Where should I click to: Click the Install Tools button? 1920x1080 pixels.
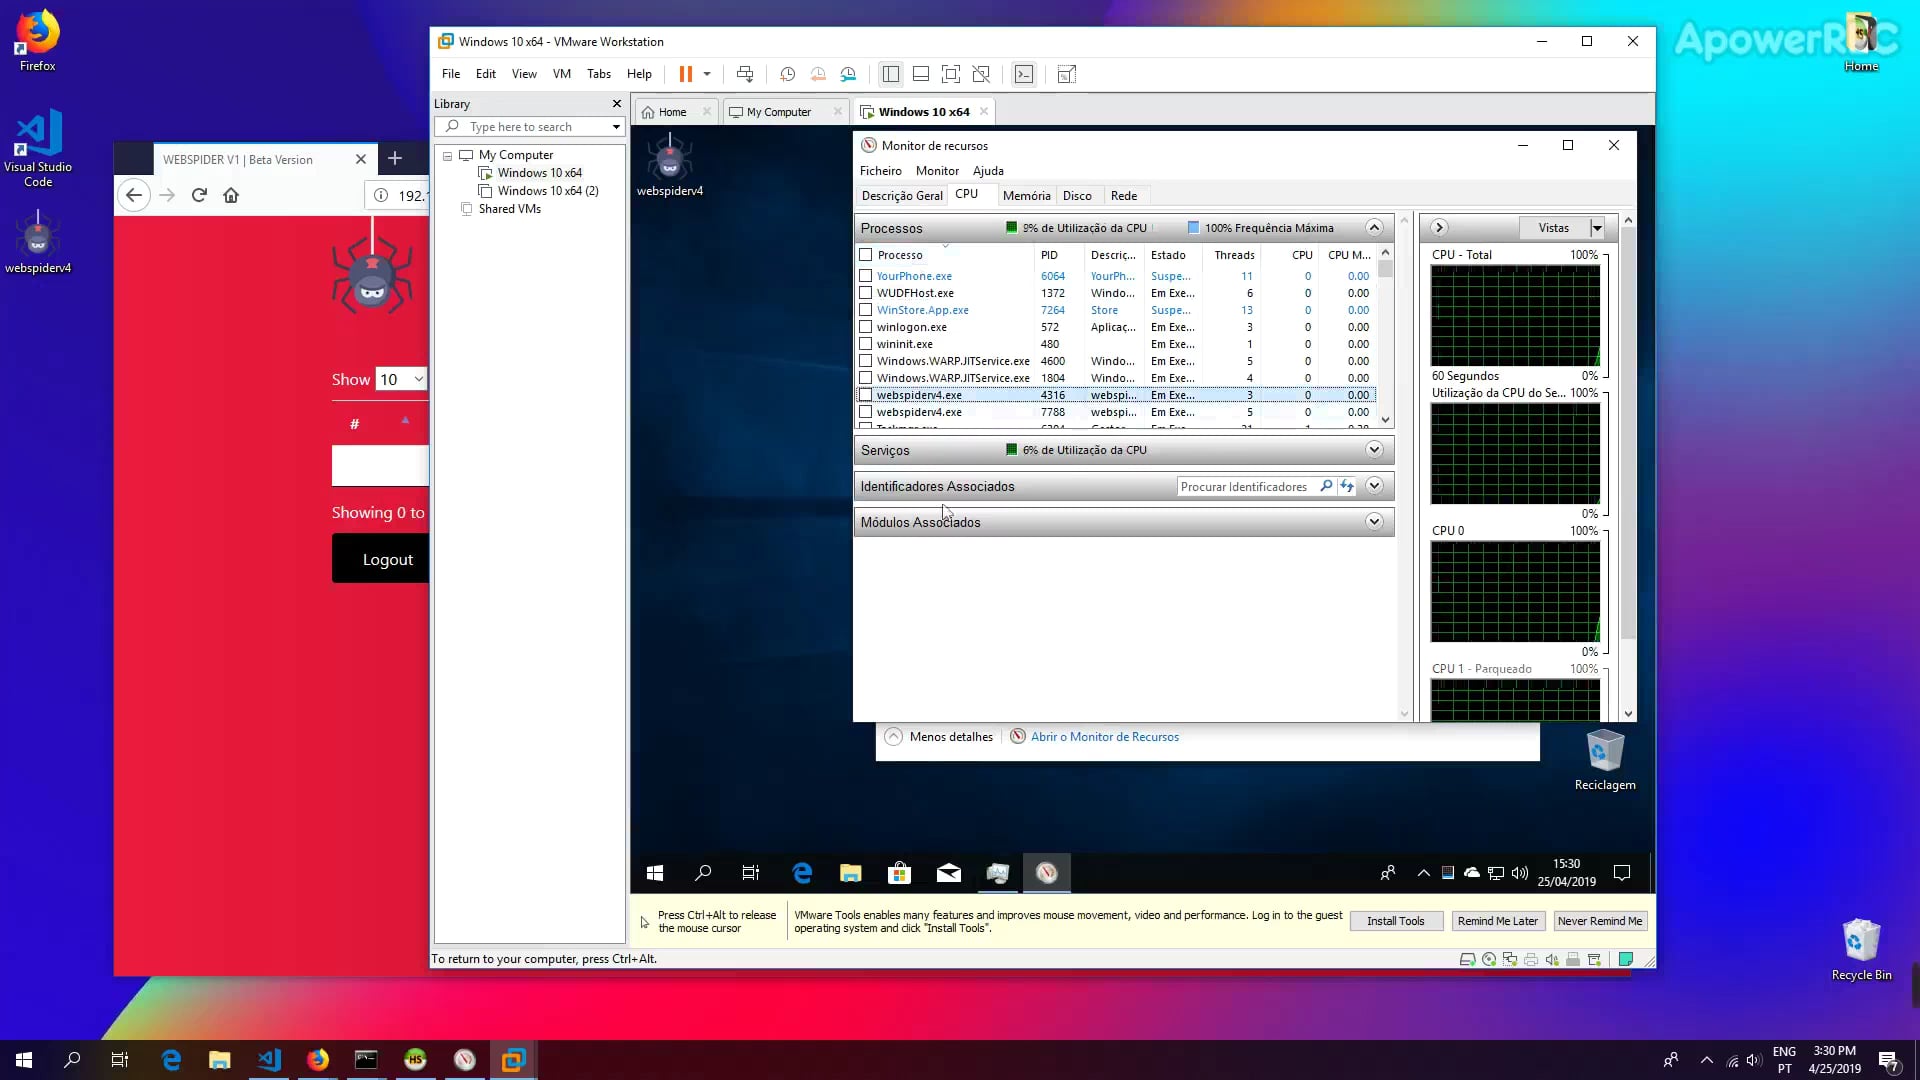pyautogui.click(x=1396, y=921)
